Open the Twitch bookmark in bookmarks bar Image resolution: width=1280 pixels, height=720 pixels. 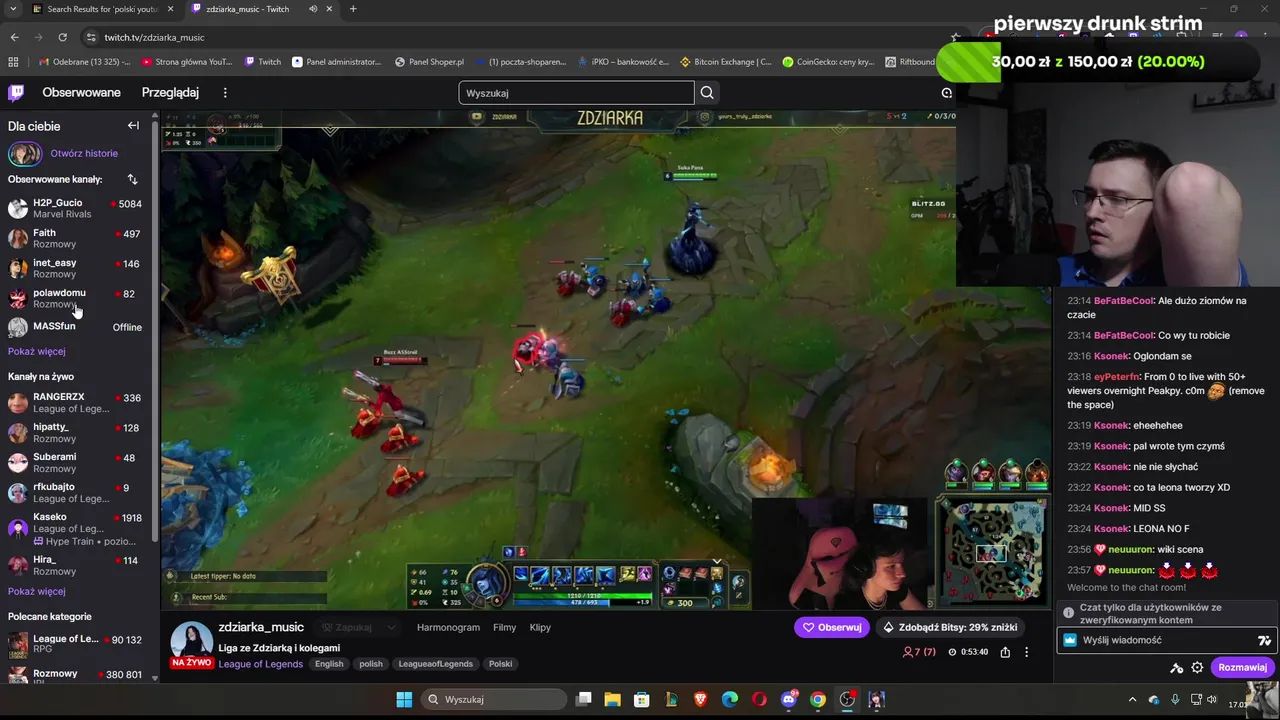pyautogui.click(x=263, y=62)
